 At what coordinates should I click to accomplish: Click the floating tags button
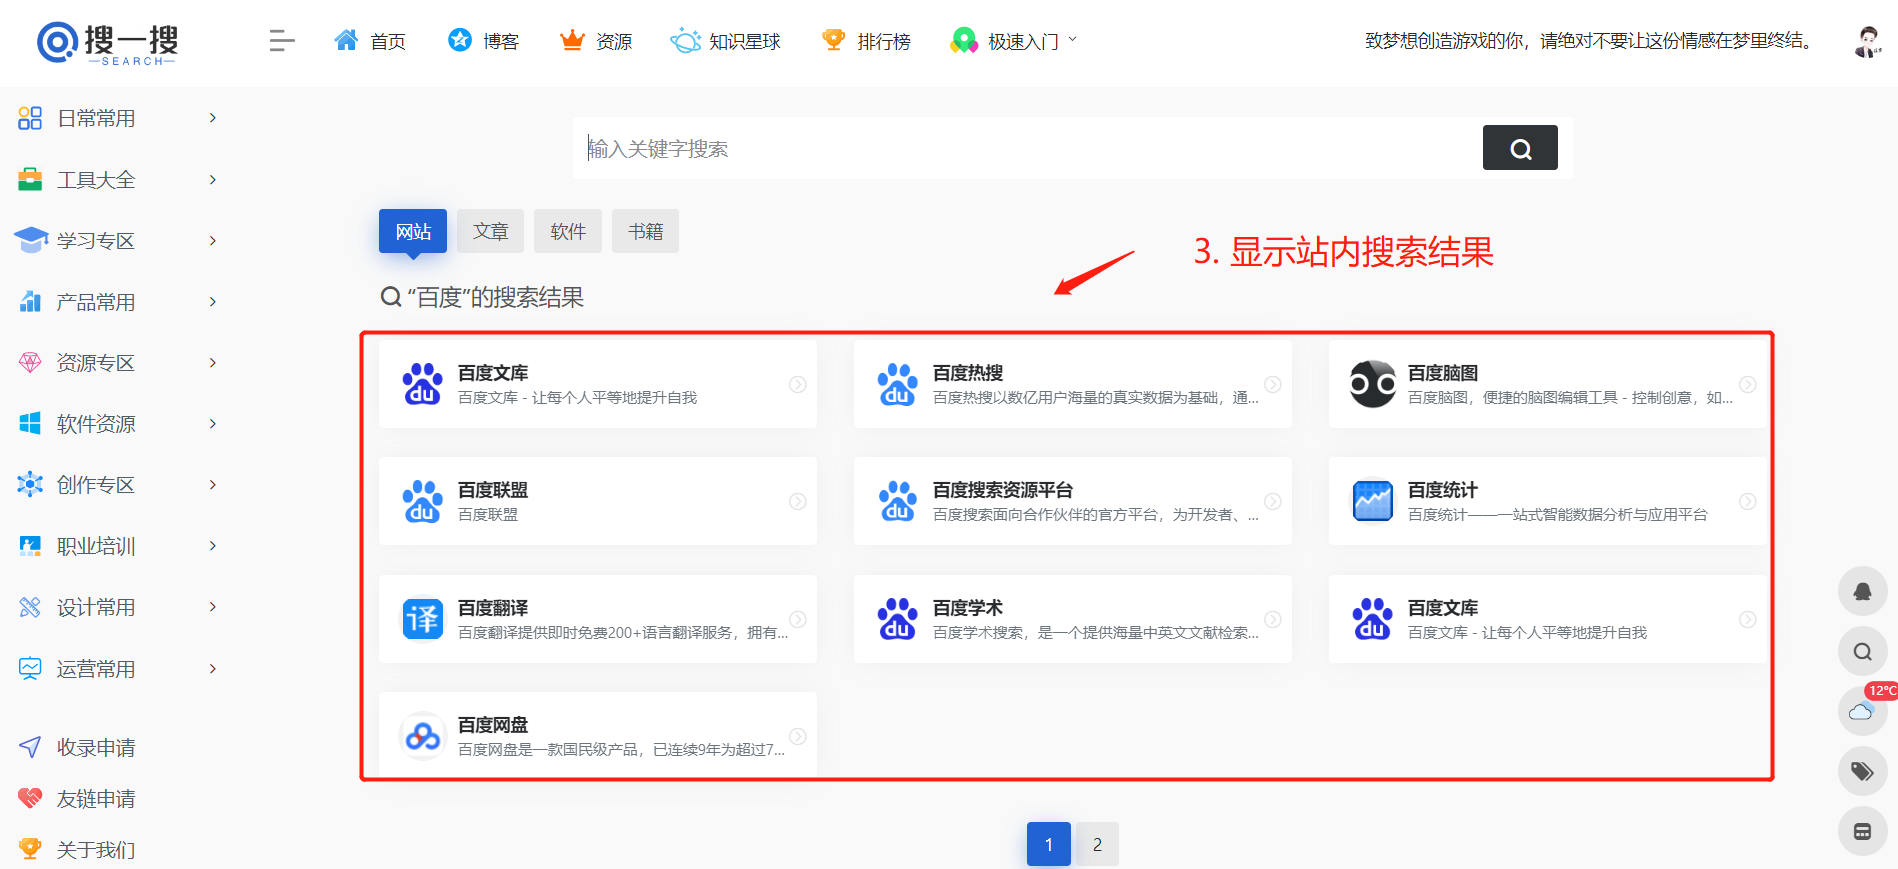[1863, 771]
